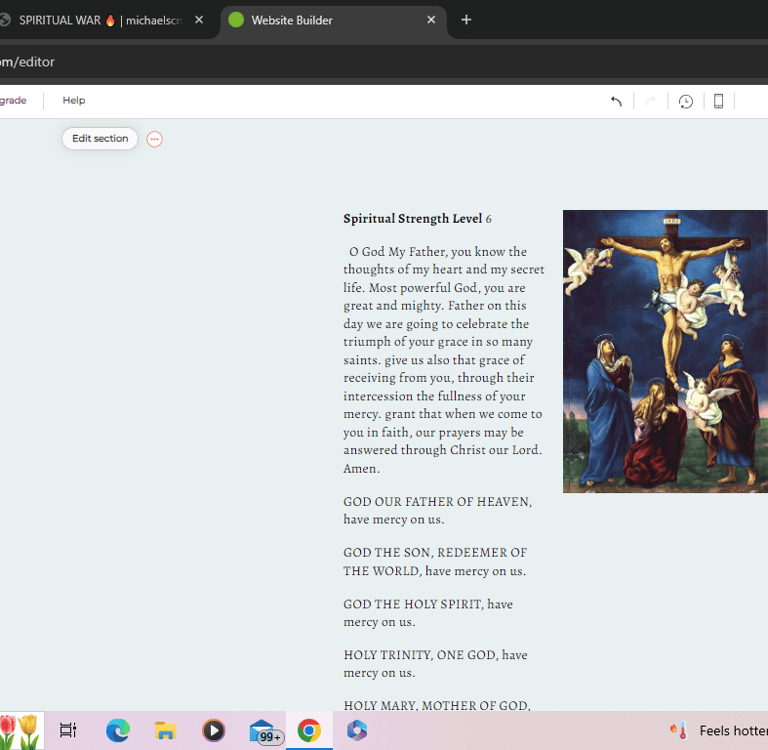This screenshot has height=750, width=768.
Task: Click the Redo arrow icon
Action: [650, 101]
